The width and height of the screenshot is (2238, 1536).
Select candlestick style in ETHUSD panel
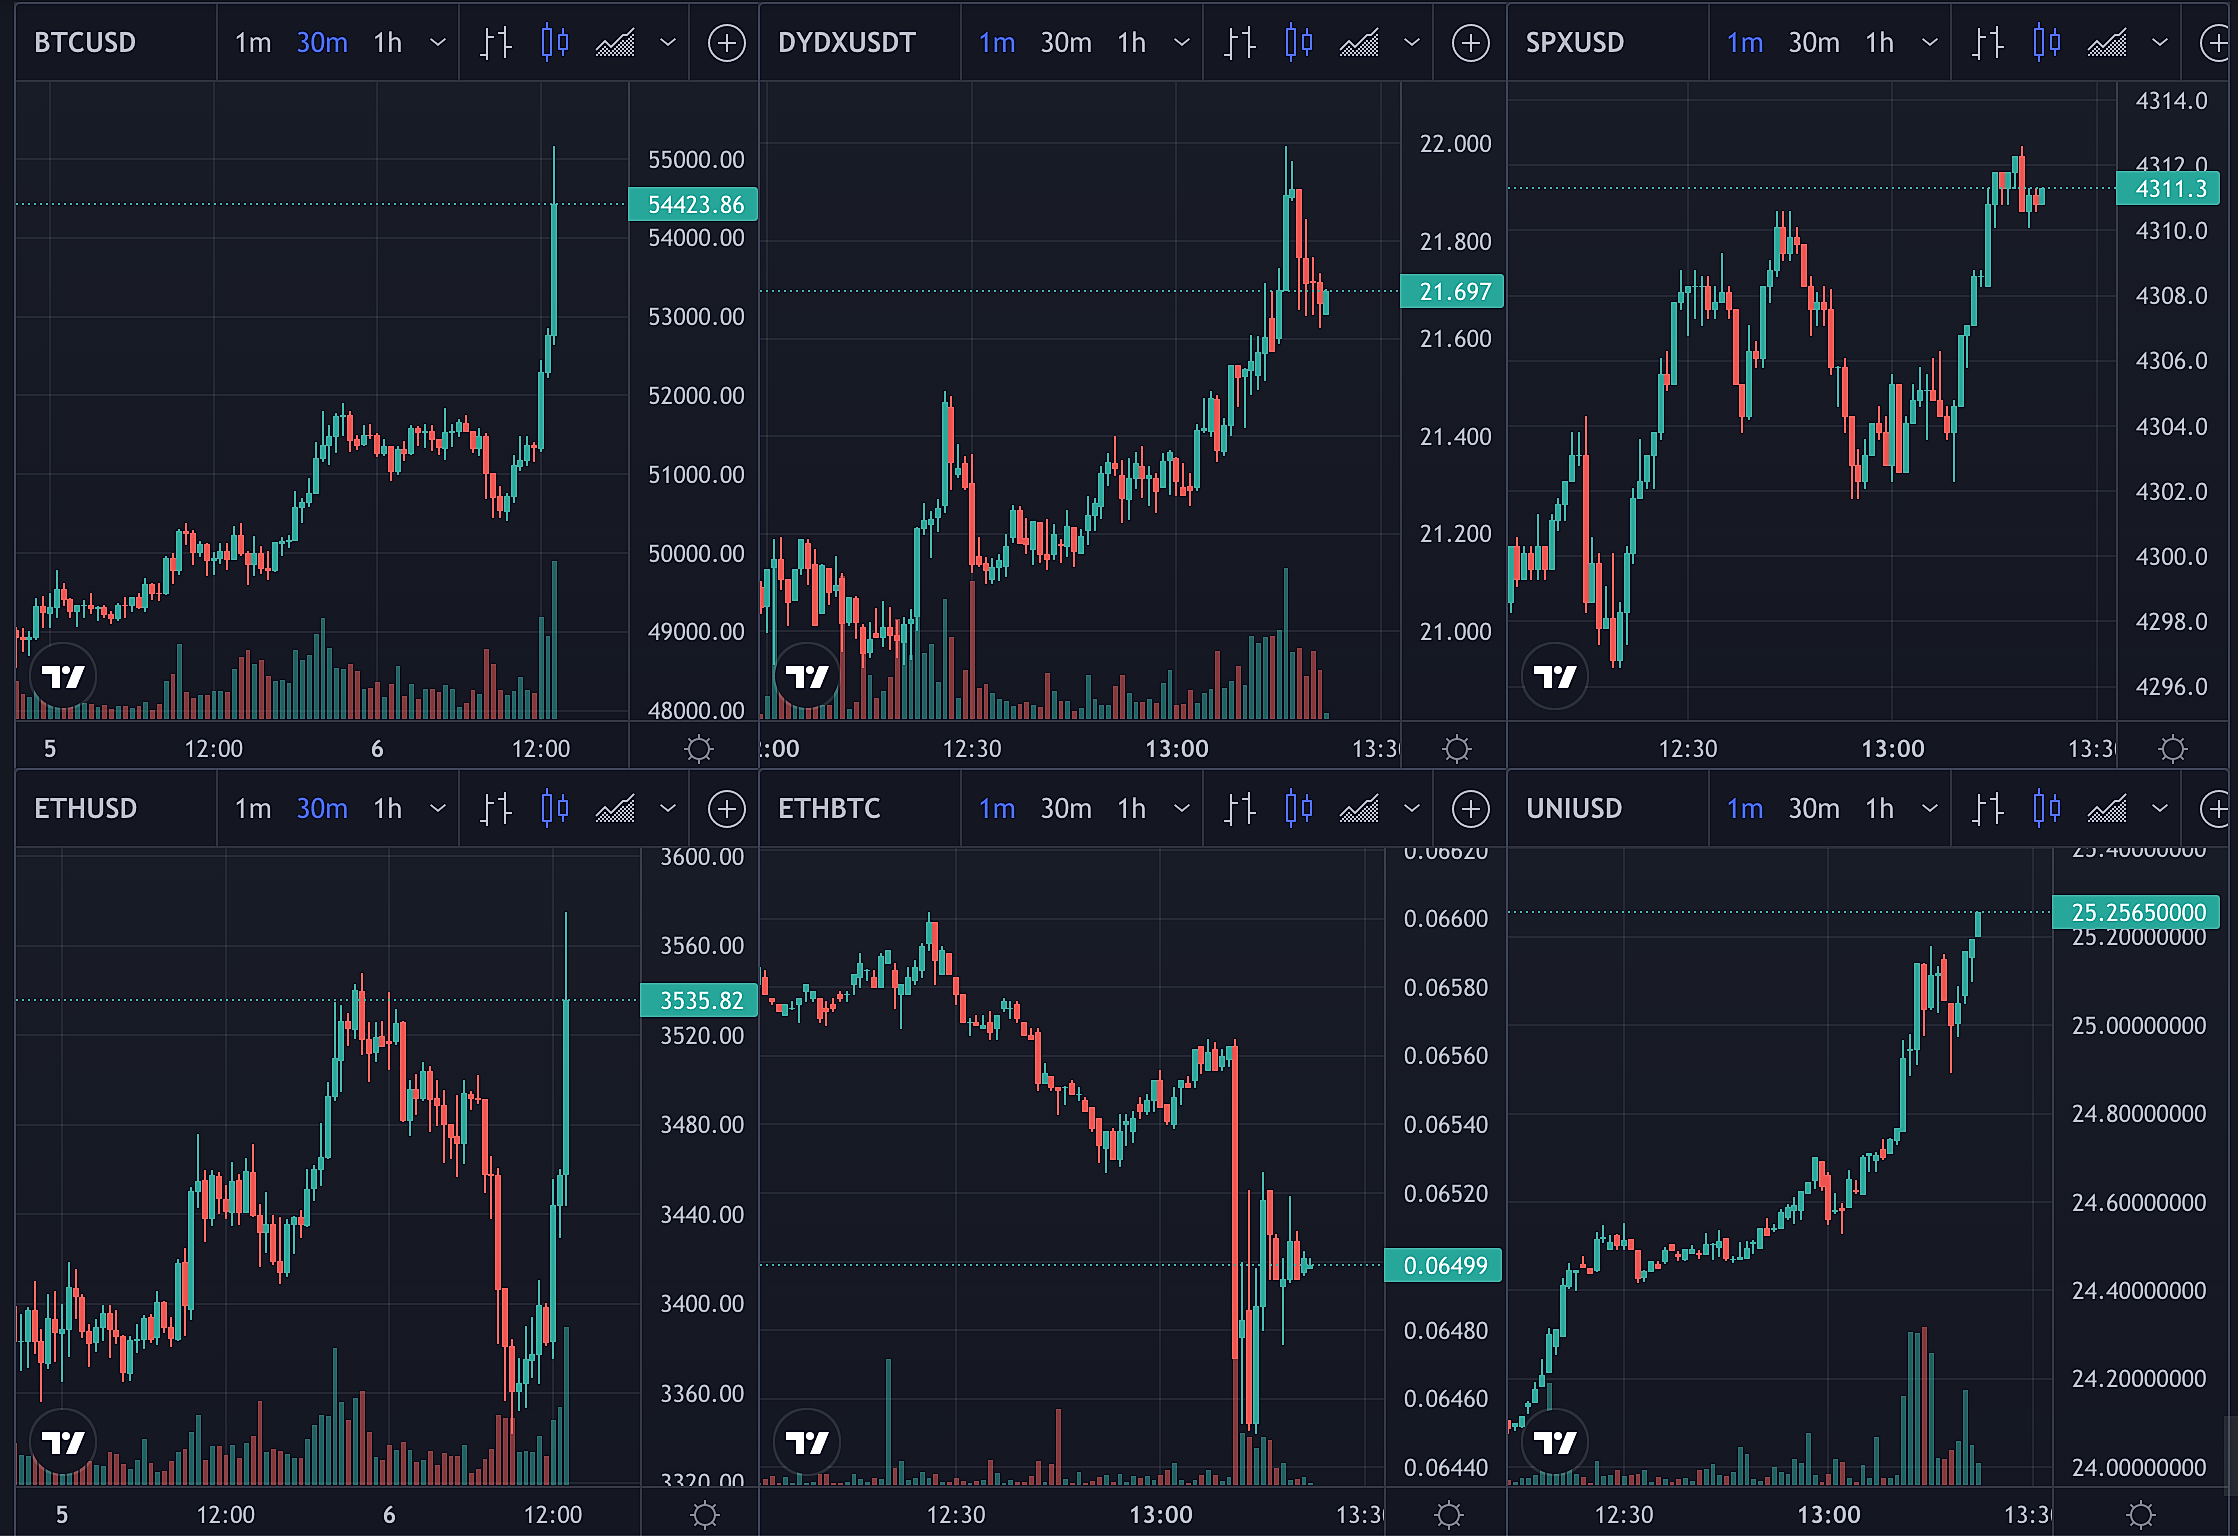[x=555, y=809]
